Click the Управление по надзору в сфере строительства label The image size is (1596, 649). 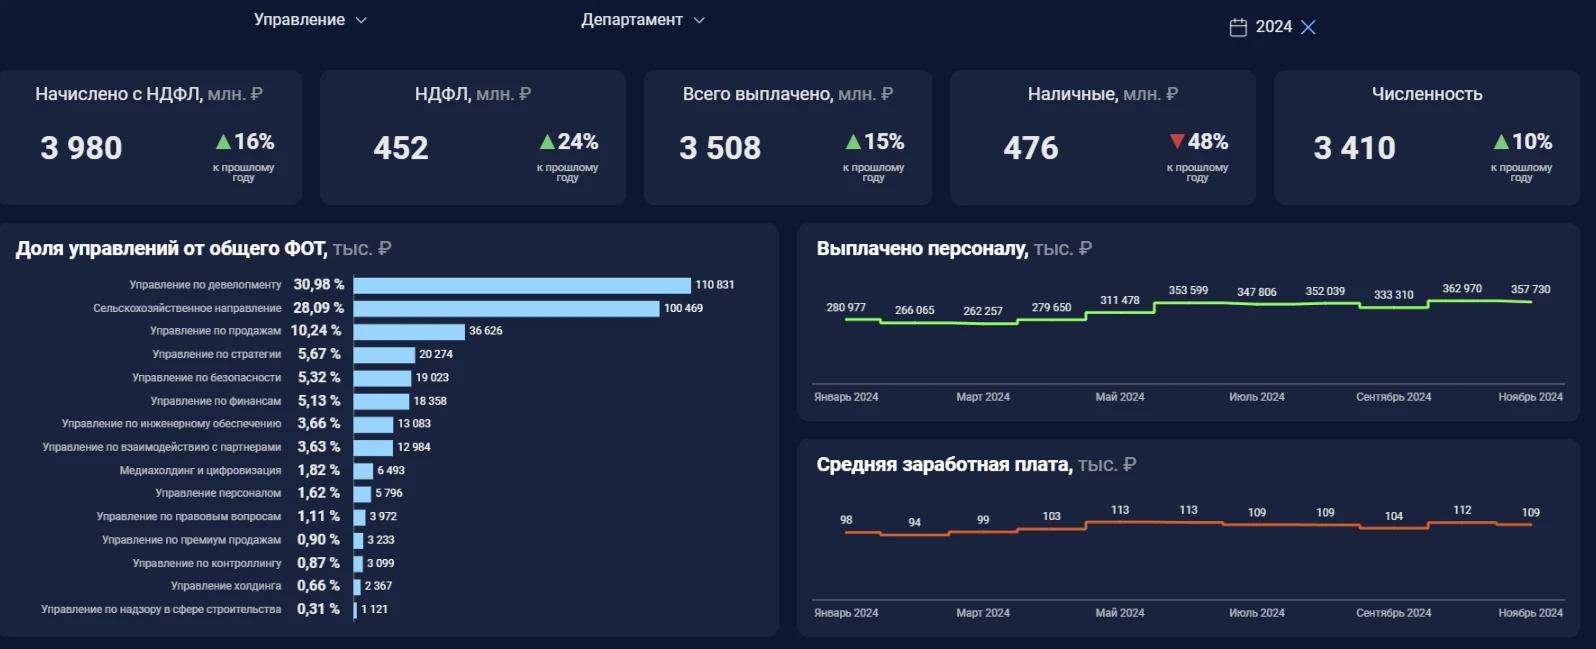click(x=161, y=609)
